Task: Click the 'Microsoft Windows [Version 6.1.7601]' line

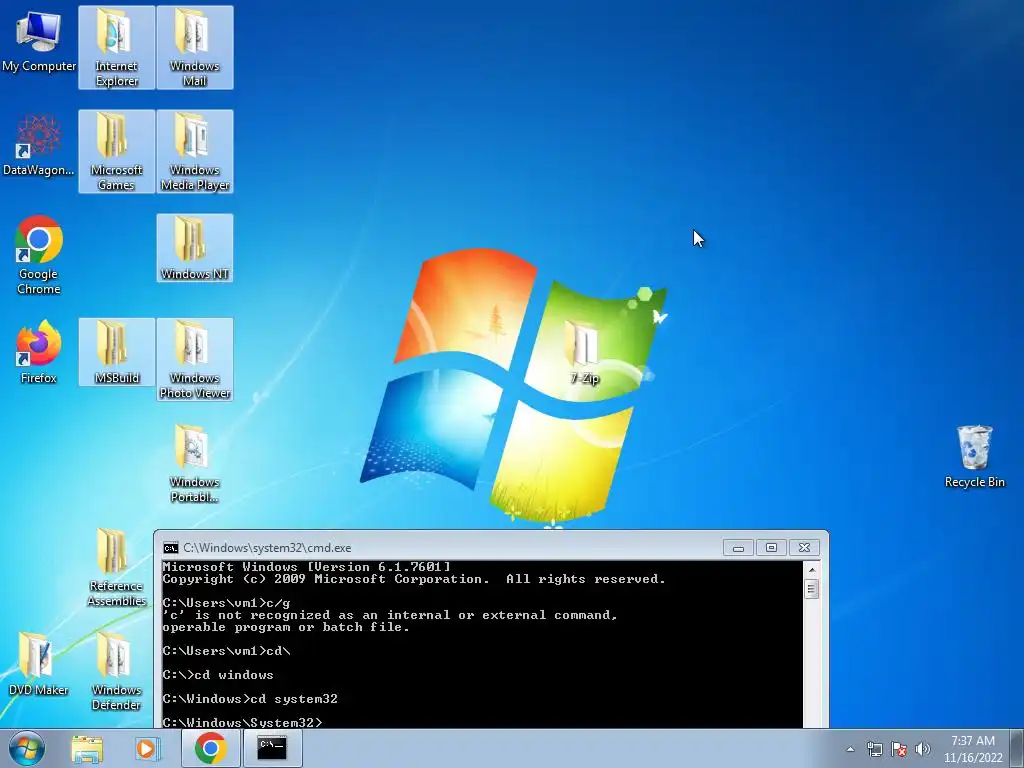Action: 306,567
